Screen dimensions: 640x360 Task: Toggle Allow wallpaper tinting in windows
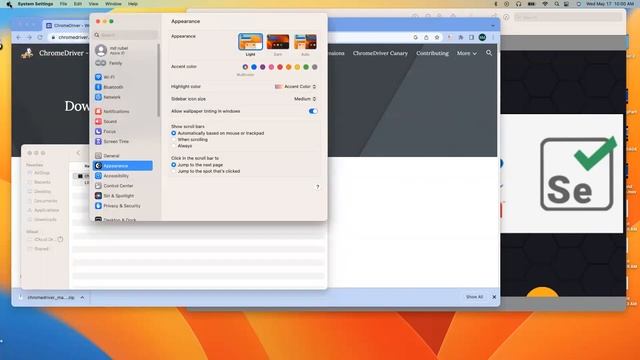(313, 111)
